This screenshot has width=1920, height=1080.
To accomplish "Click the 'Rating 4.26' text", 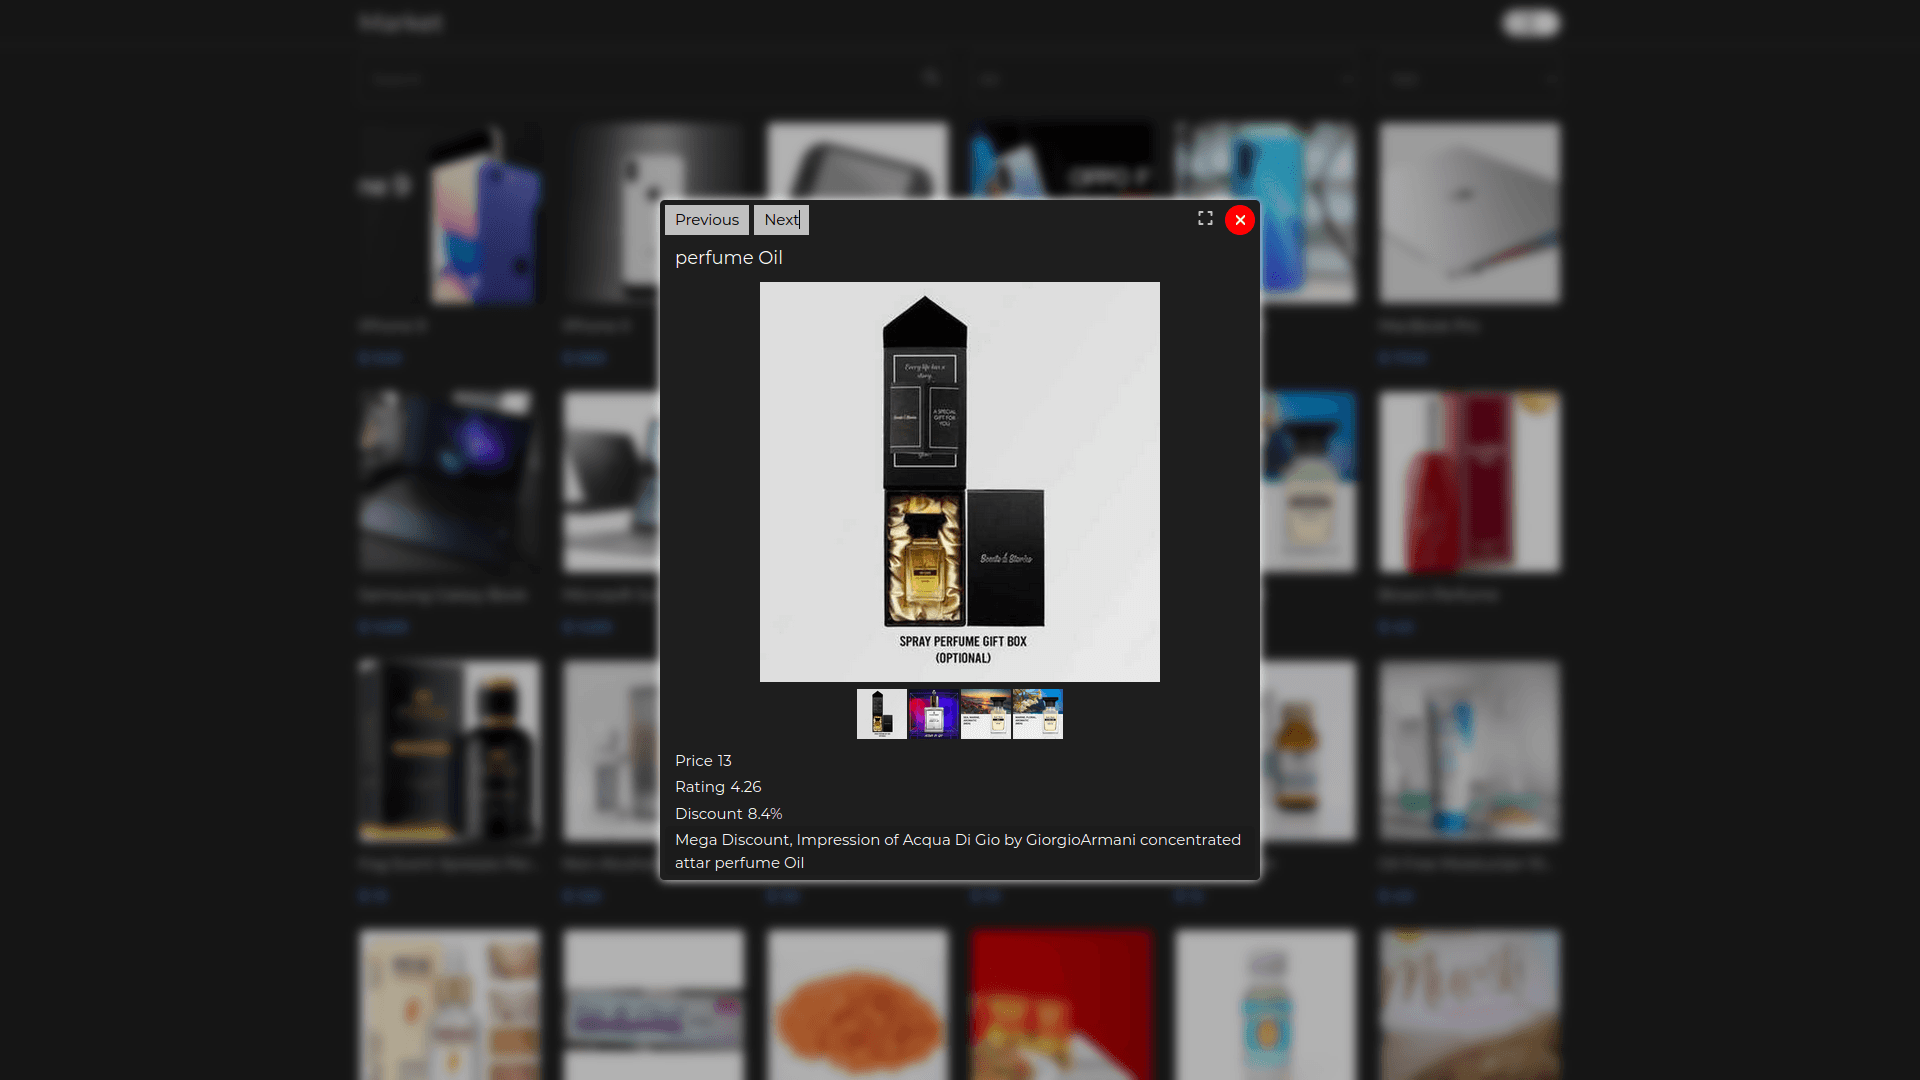I will pos(718,787).
